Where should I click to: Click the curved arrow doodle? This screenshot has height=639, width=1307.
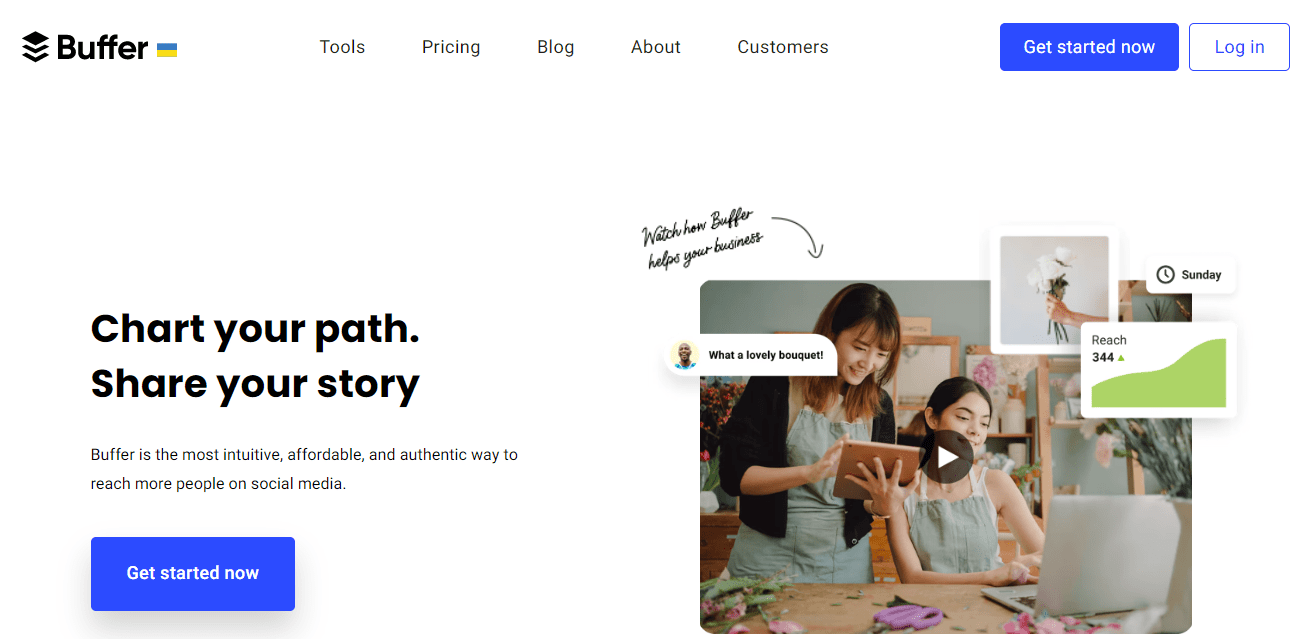pyautogui.click(x=801, y=235)
